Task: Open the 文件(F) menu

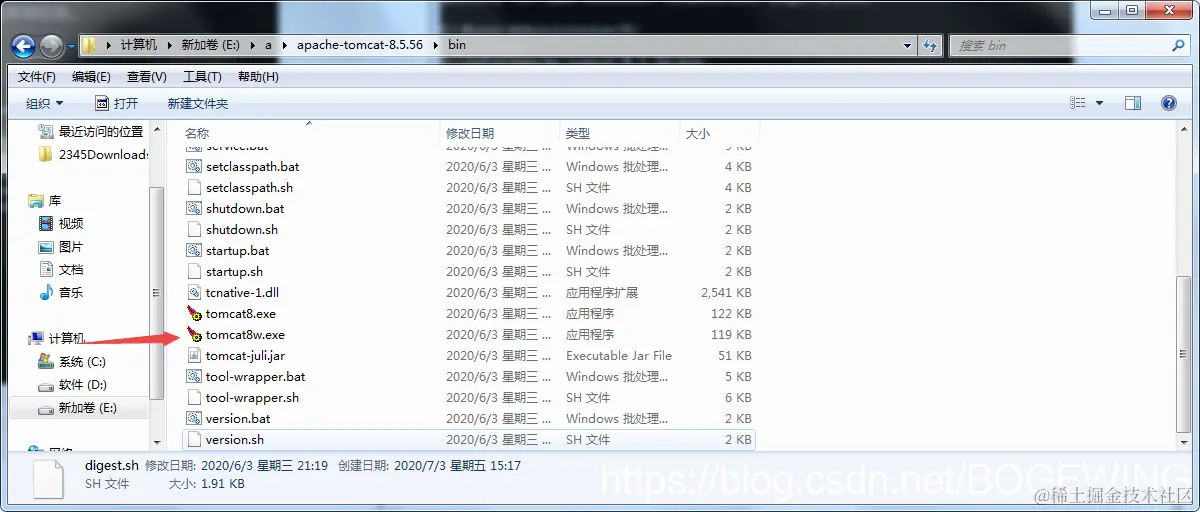Action: (37, 77)
